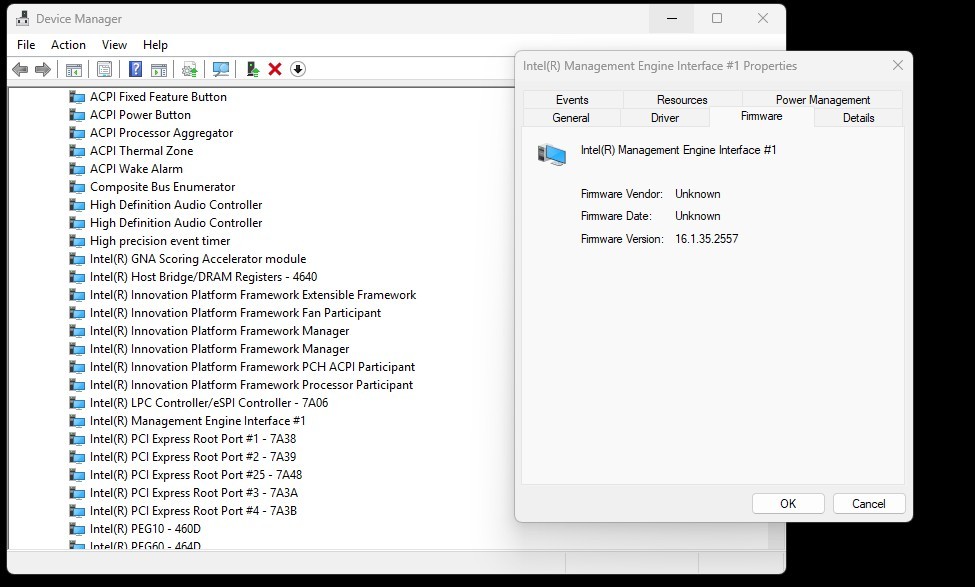Click the Device Manager title bar app icon
The image size is (975, 587).
click(x=22, y=19)
